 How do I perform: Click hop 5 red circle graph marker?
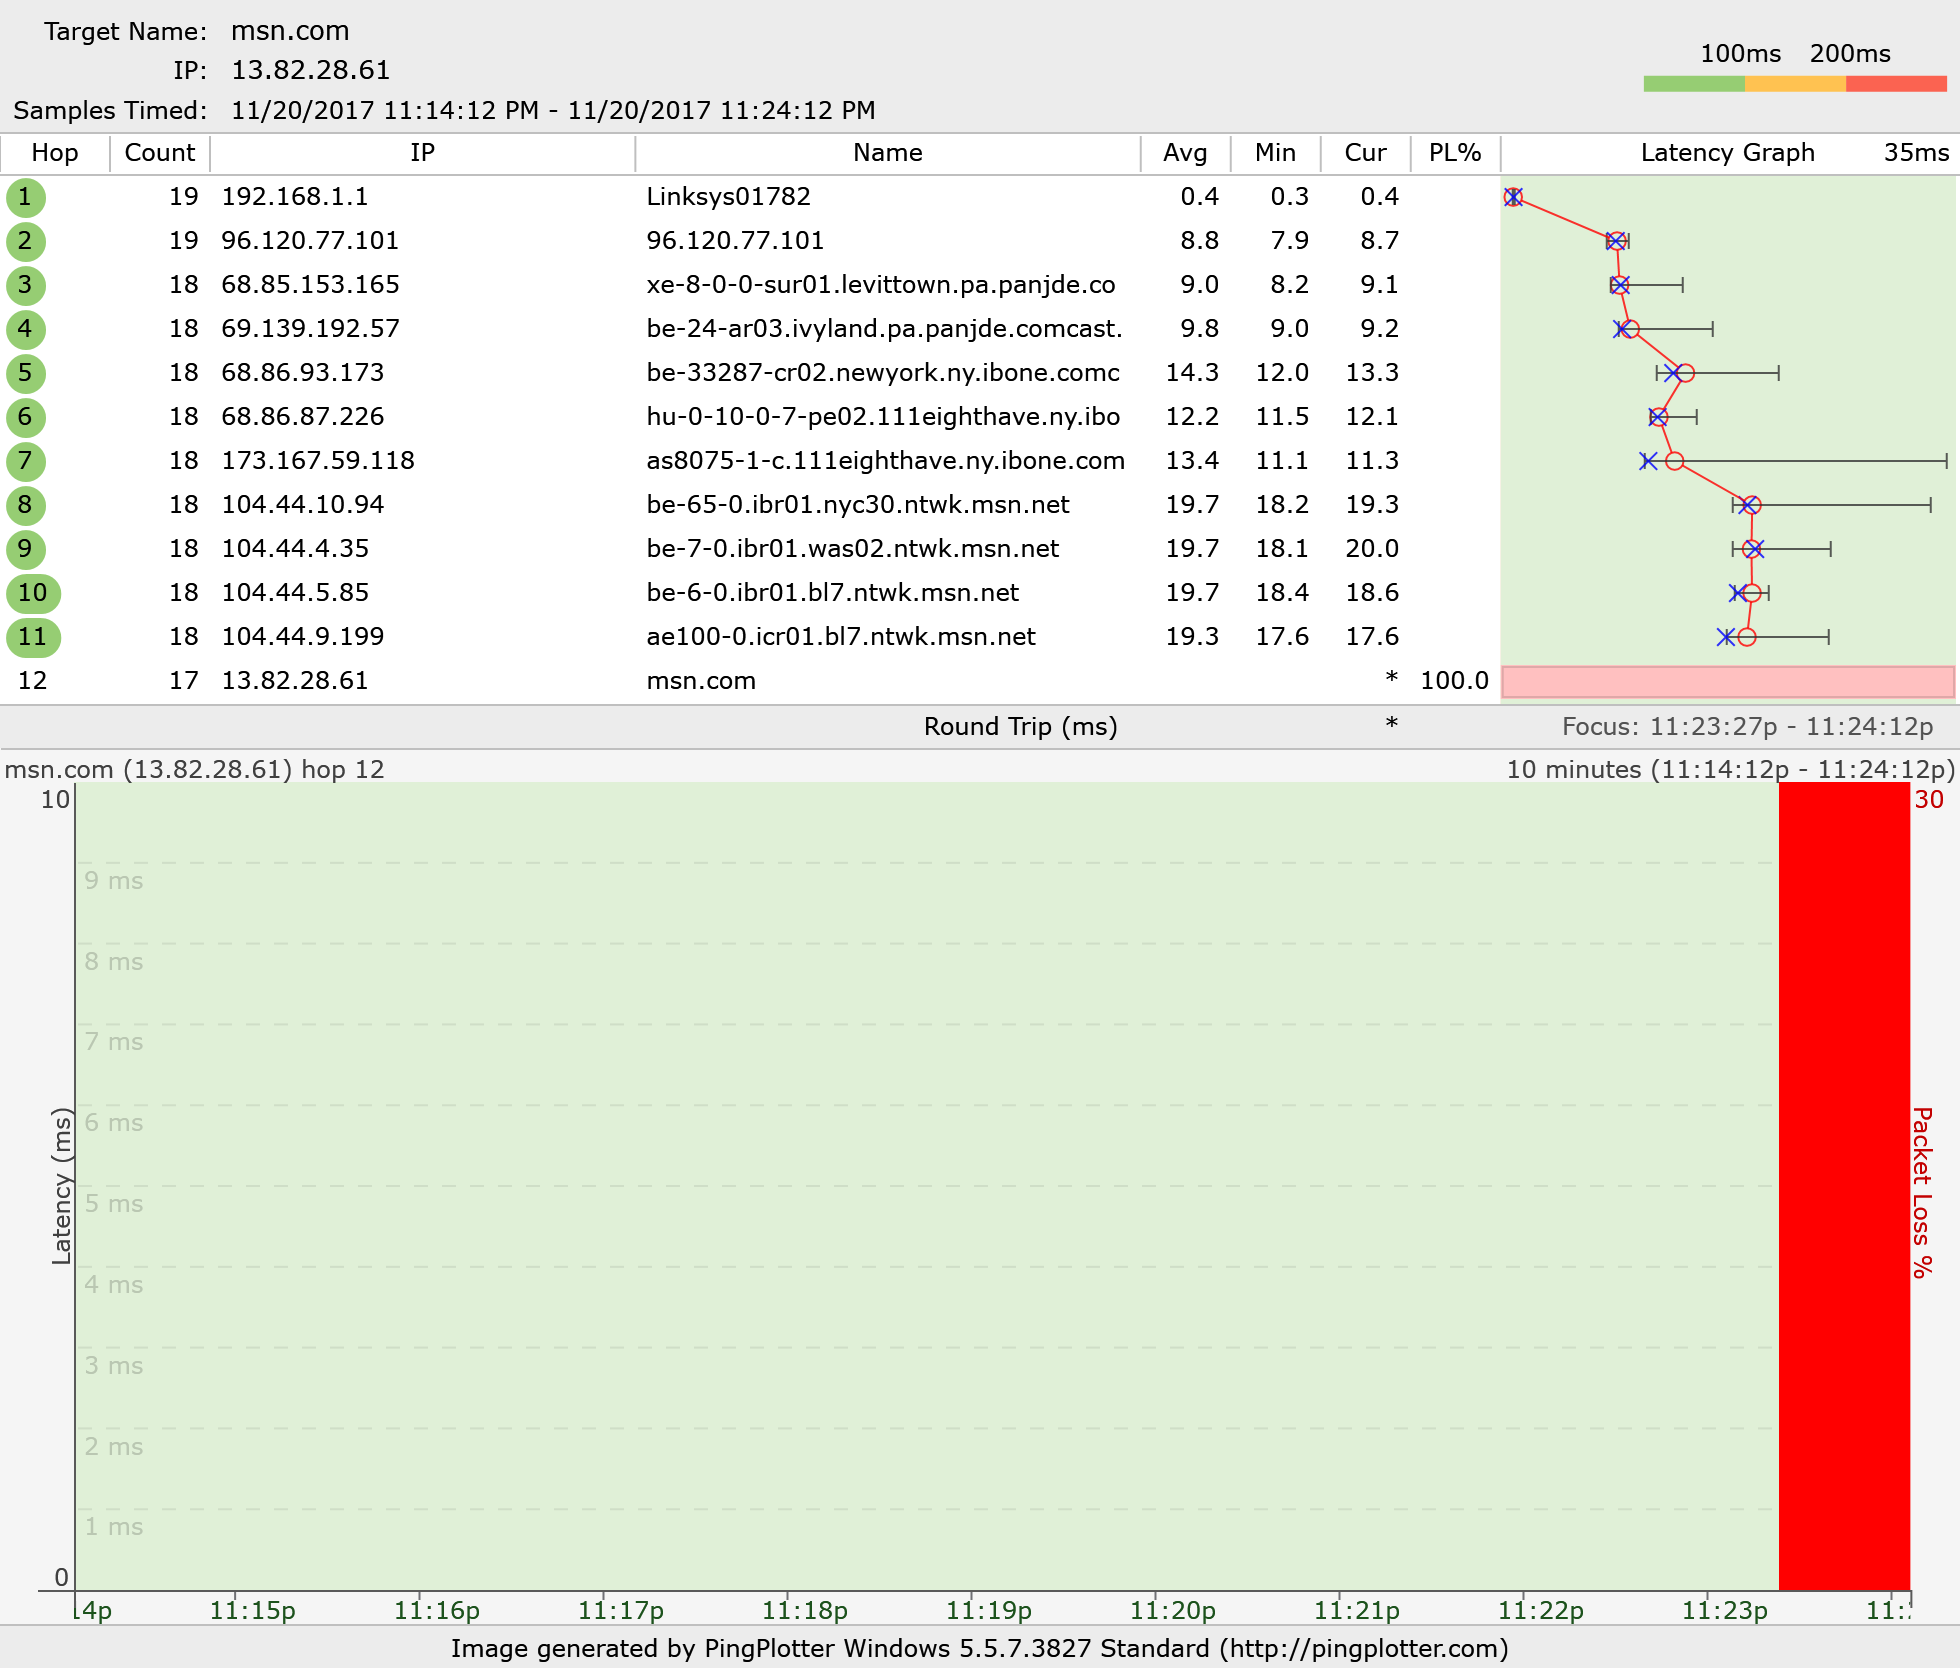click(1686, 373)
